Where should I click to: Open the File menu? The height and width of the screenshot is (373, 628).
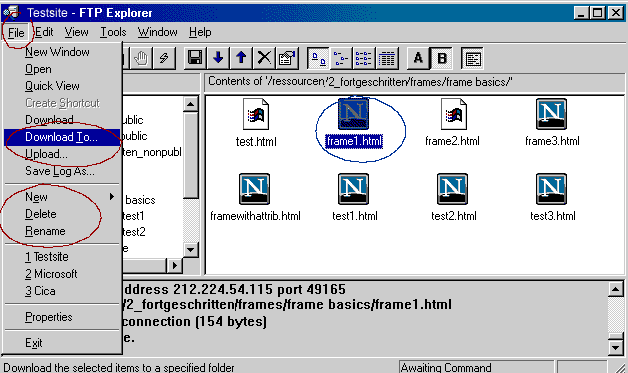click(x=16, y=33)
